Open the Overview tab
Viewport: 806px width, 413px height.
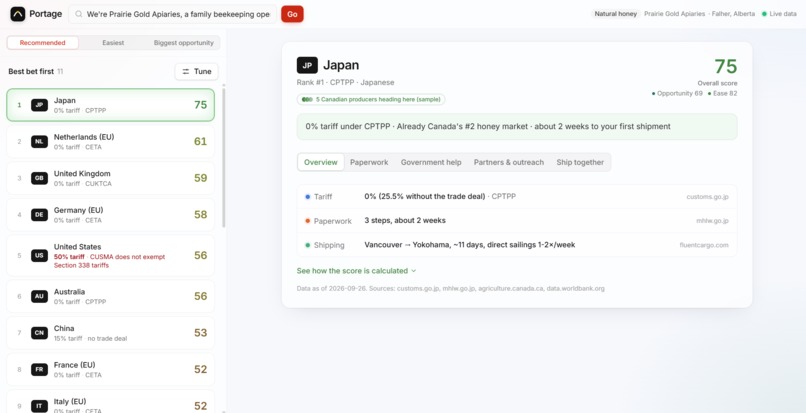point(321,162)
